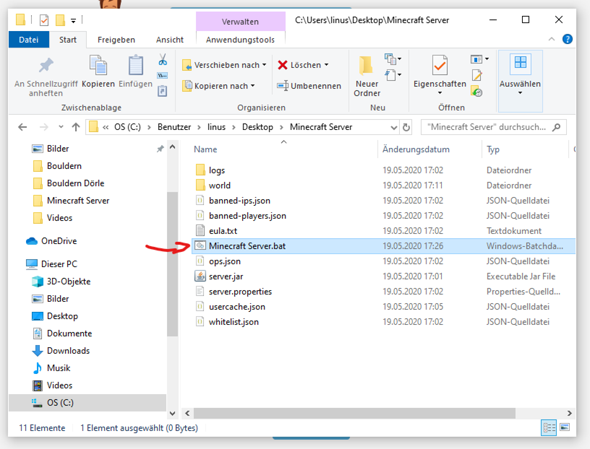The height and width of the screenshot is (449, 590).
Task: Switch to the Start ribbon tab
Action: click(x=68, y=40)
